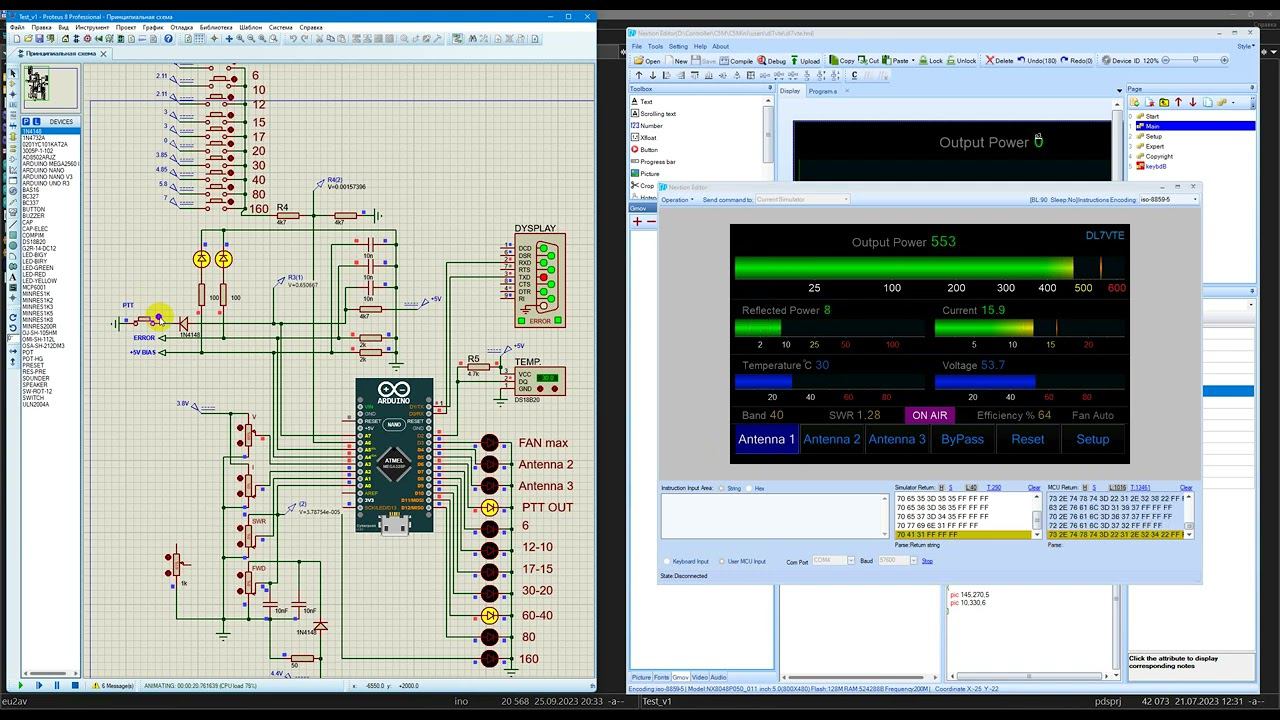Select the Progress bar toolbox component

pos(657,162)
